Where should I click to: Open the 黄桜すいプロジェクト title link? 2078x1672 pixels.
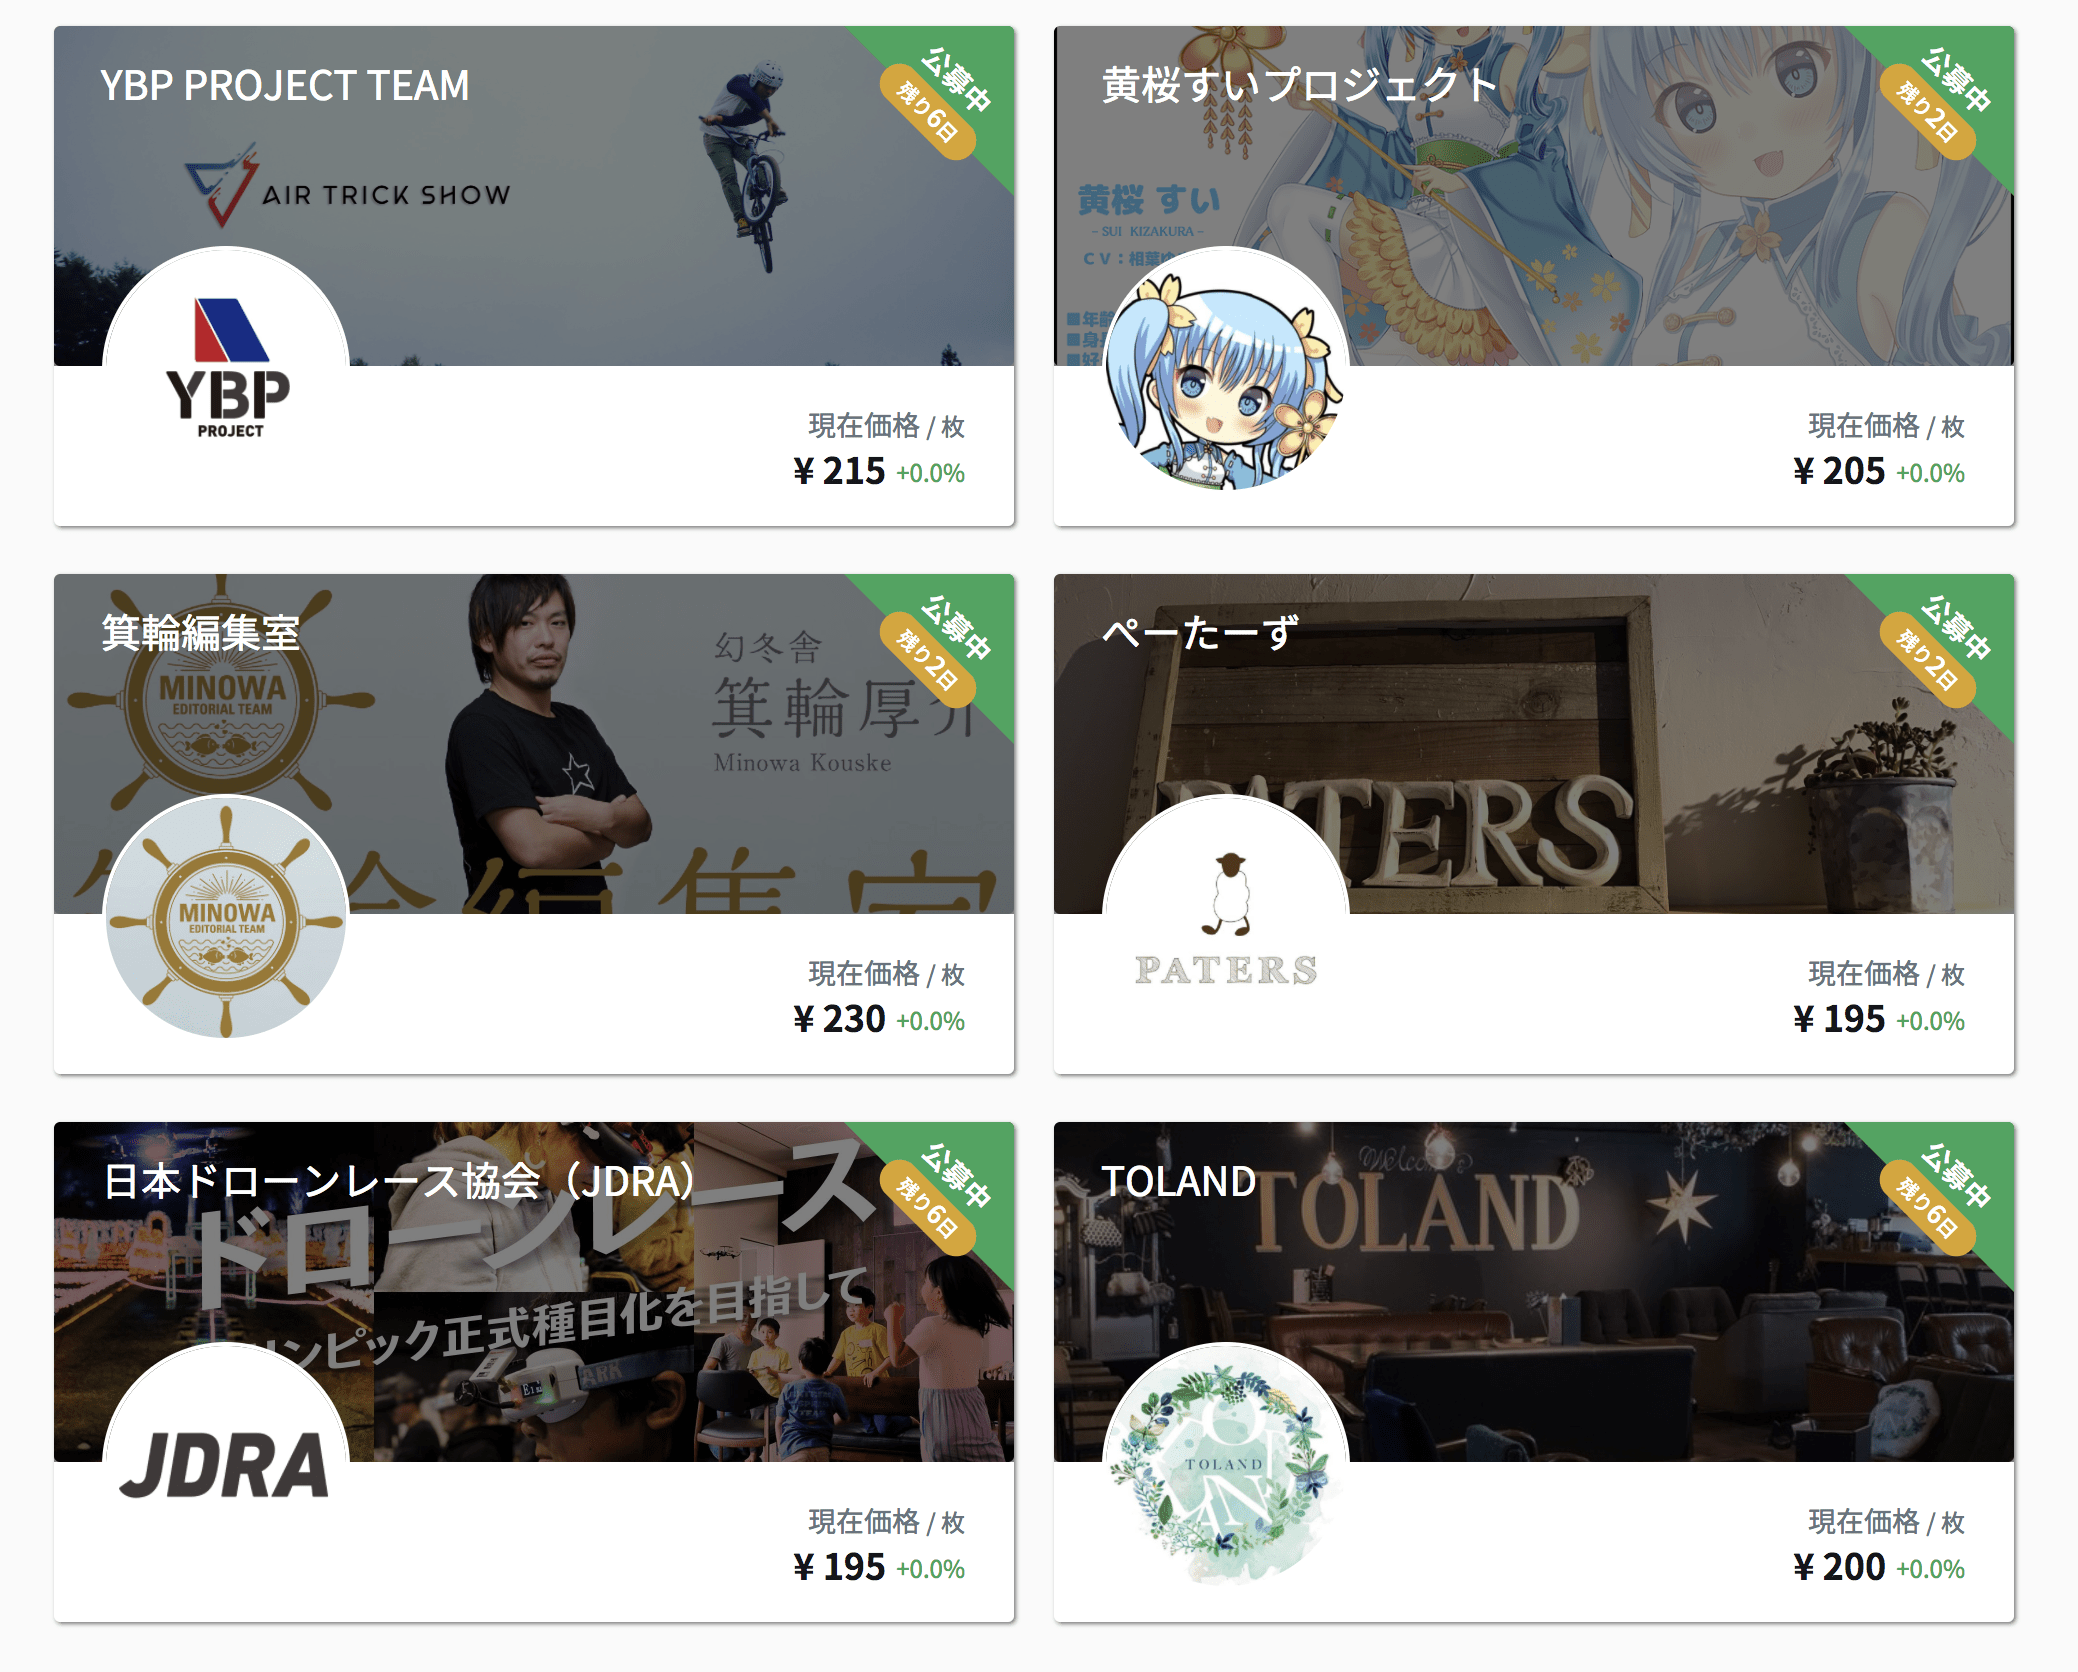[1300, 86]
